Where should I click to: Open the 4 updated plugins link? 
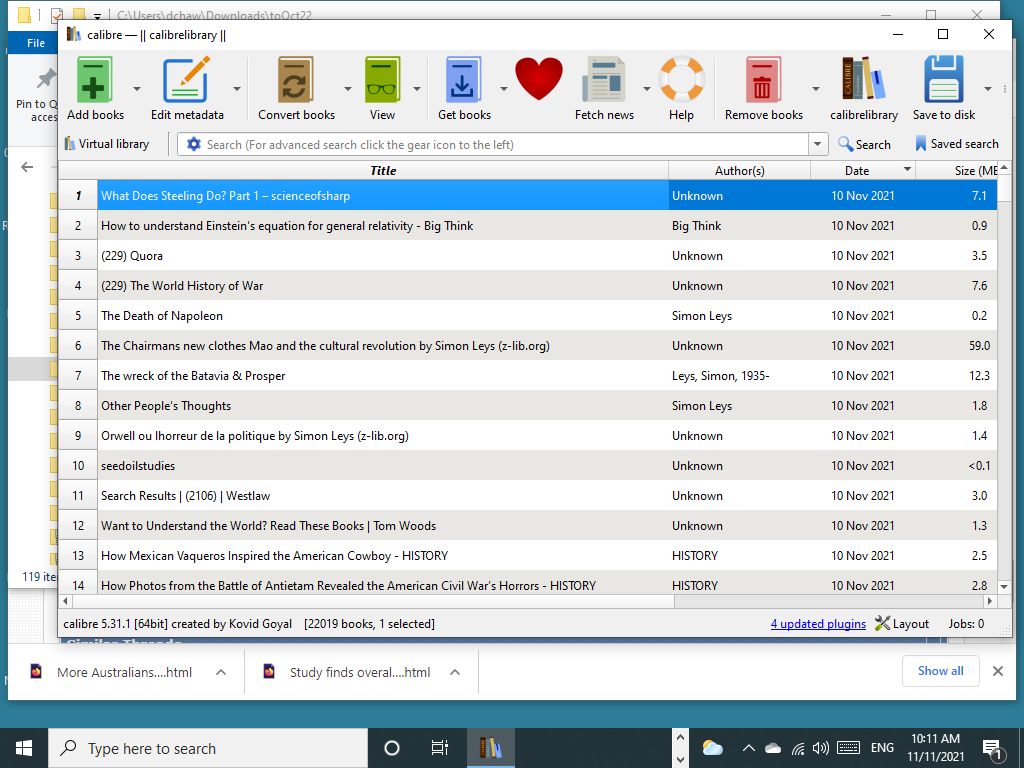[818, 624]
